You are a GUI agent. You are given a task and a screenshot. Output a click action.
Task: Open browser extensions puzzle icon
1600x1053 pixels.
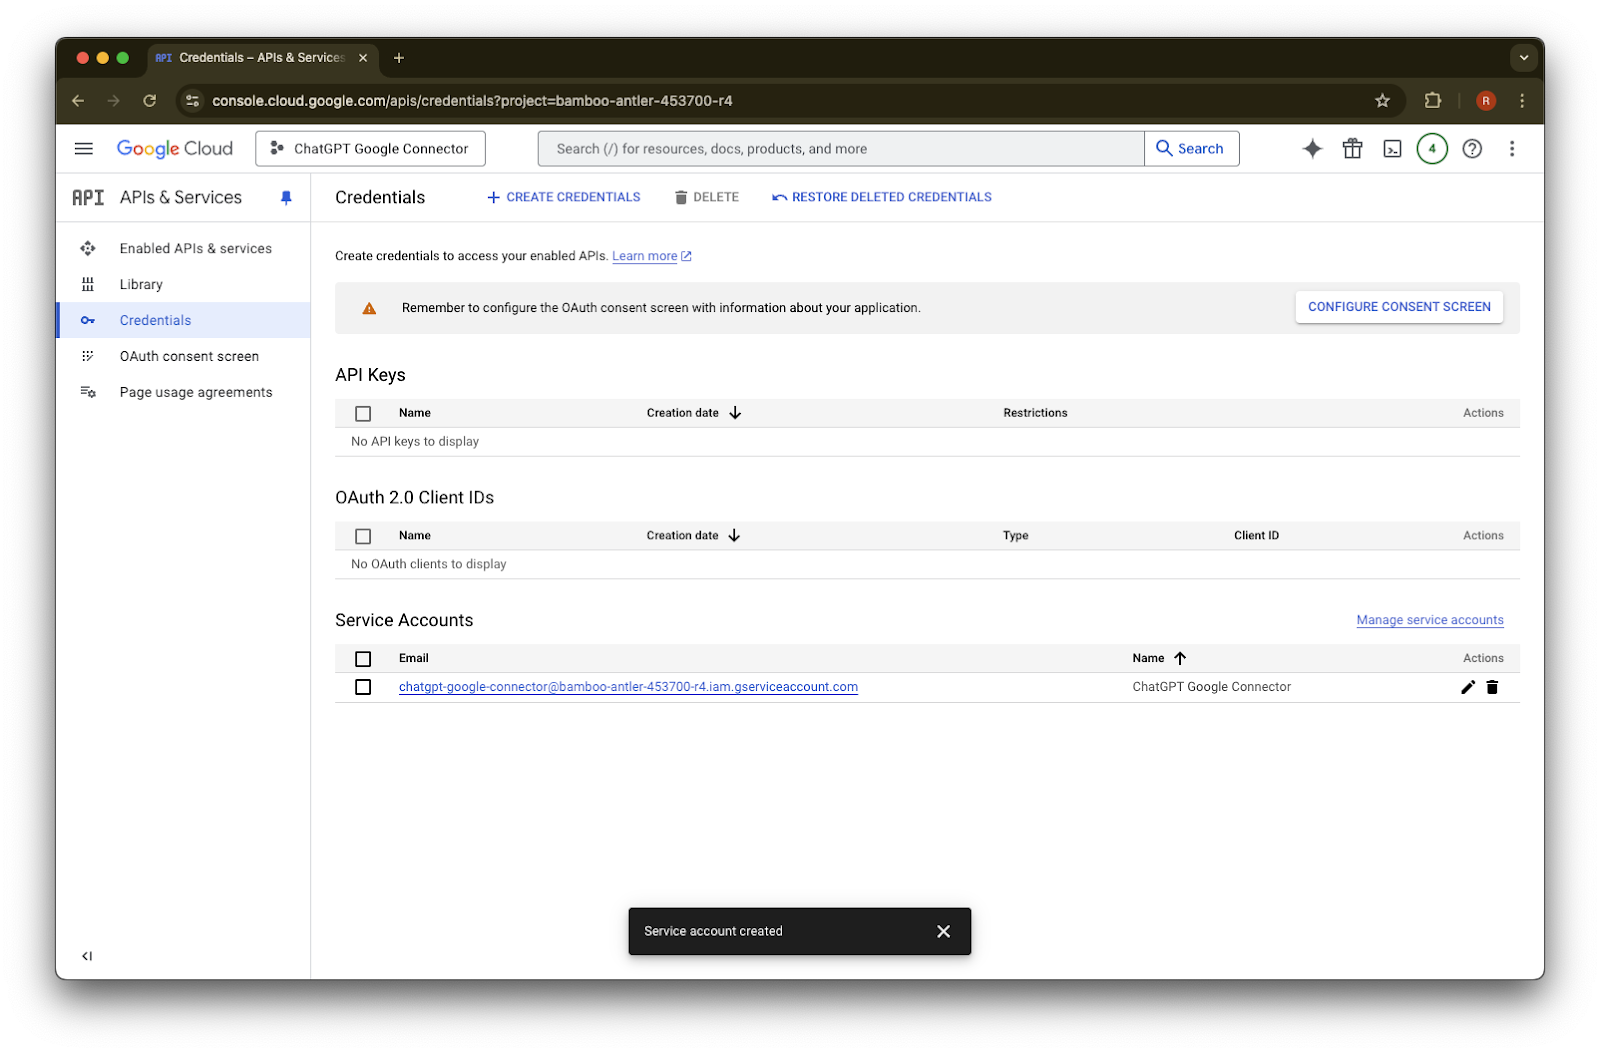[x=1432, y=101]
